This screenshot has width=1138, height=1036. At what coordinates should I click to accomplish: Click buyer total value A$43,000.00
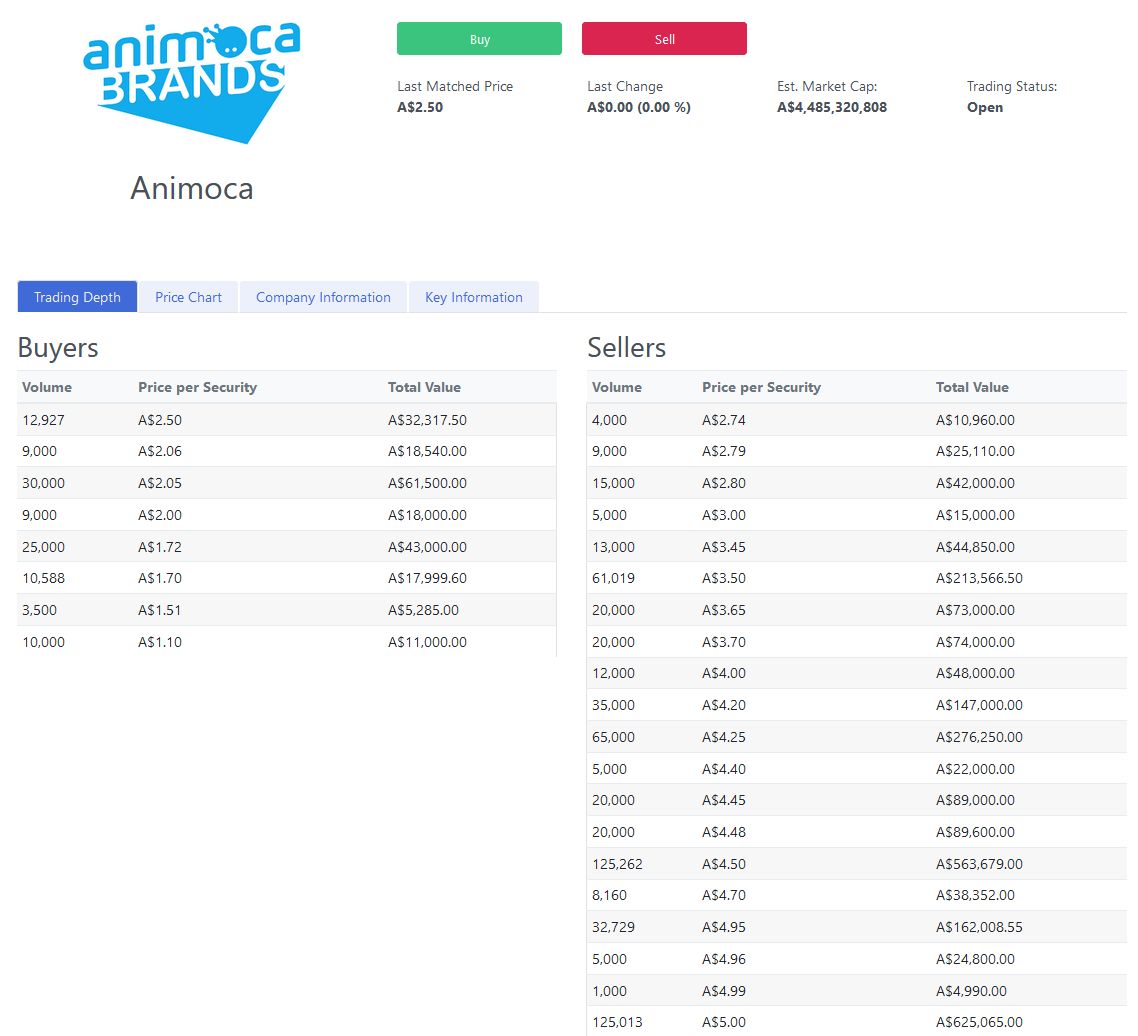[x=427, y=547]
